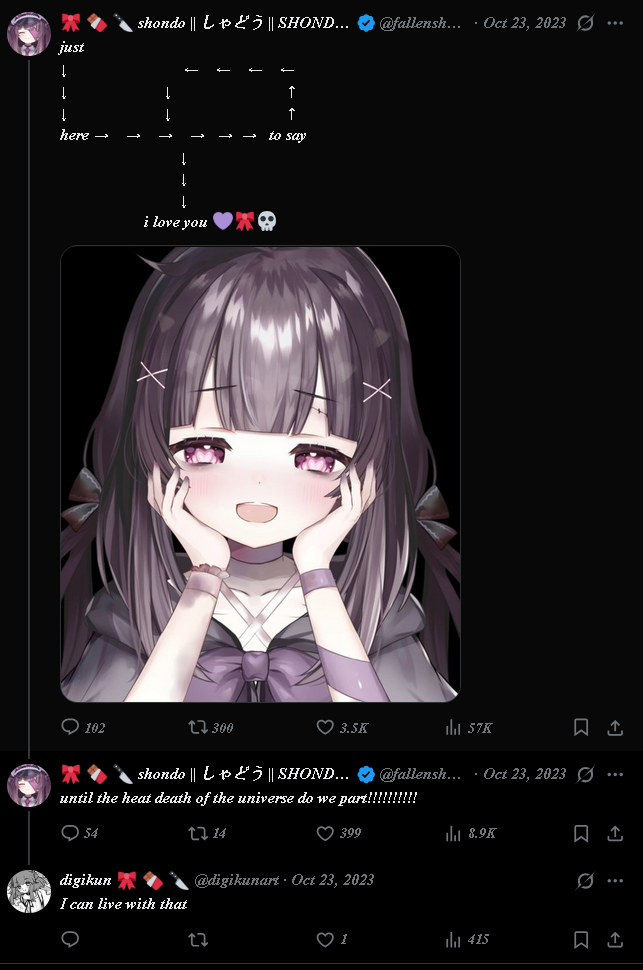Open shondo display name on second tweet
This screenshot has width=643, height=970.
point(243,774)
